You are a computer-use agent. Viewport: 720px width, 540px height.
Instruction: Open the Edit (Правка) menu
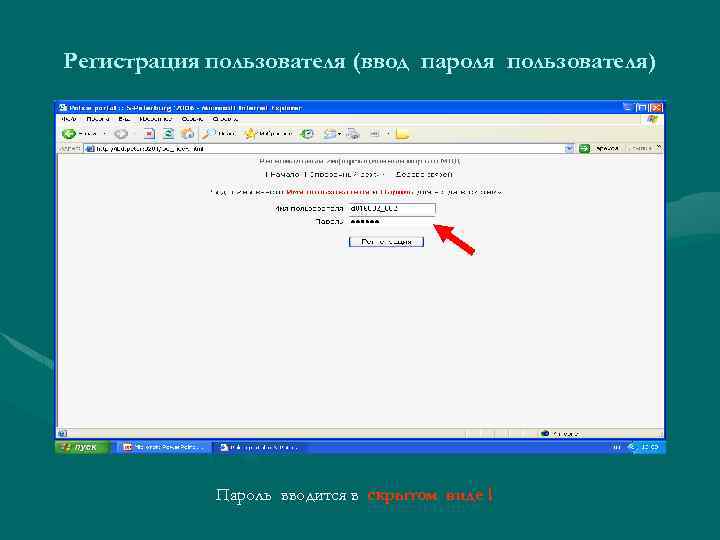[97, 119]
